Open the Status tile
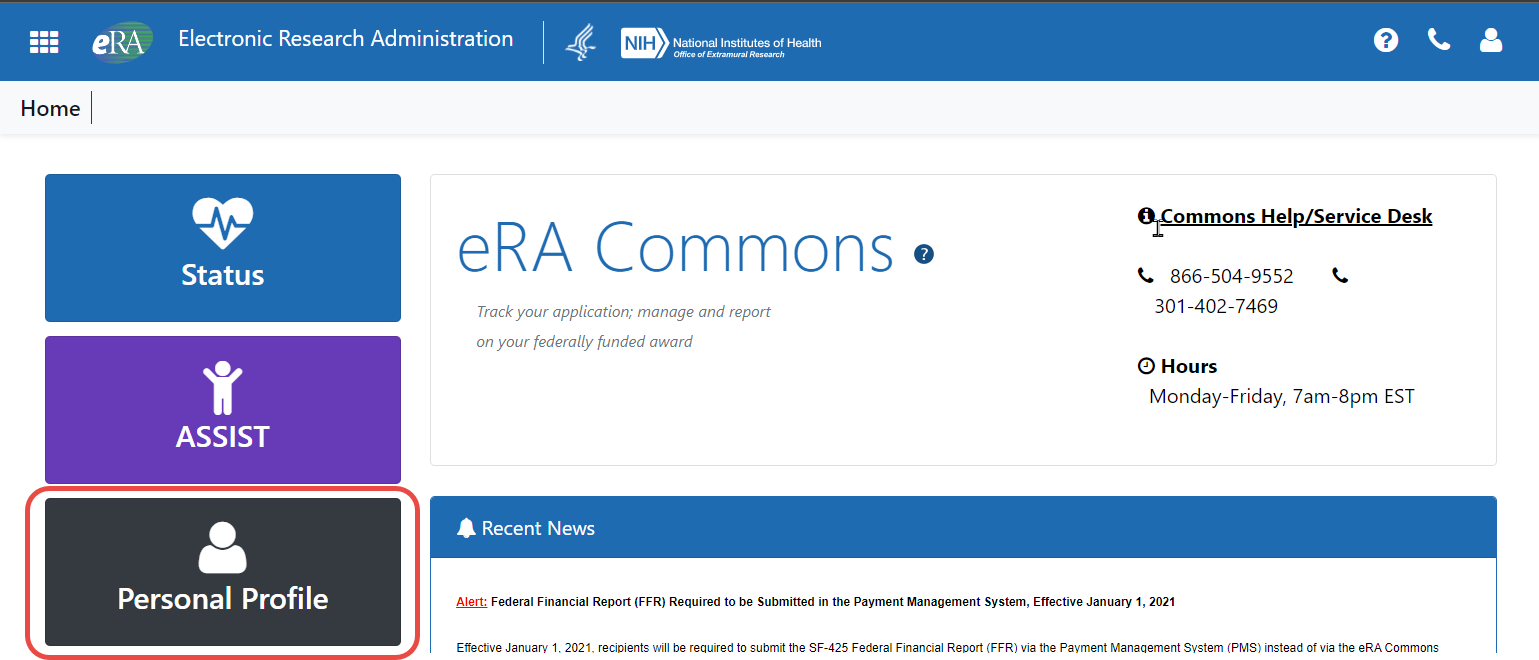Viewport: 1539px width, 660px height. [x=223, y=248]
